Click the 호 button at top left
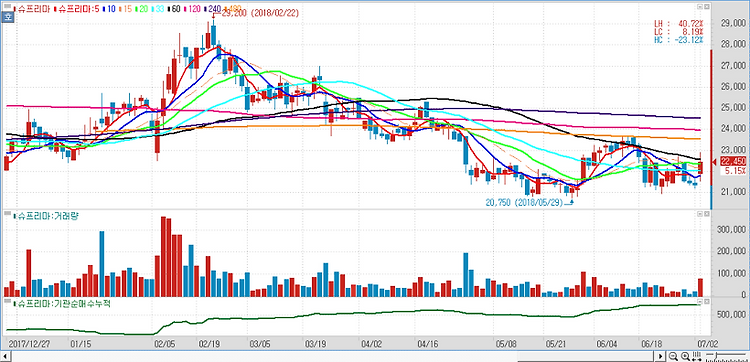The image size is (750, 362). [x=8, y=17]
